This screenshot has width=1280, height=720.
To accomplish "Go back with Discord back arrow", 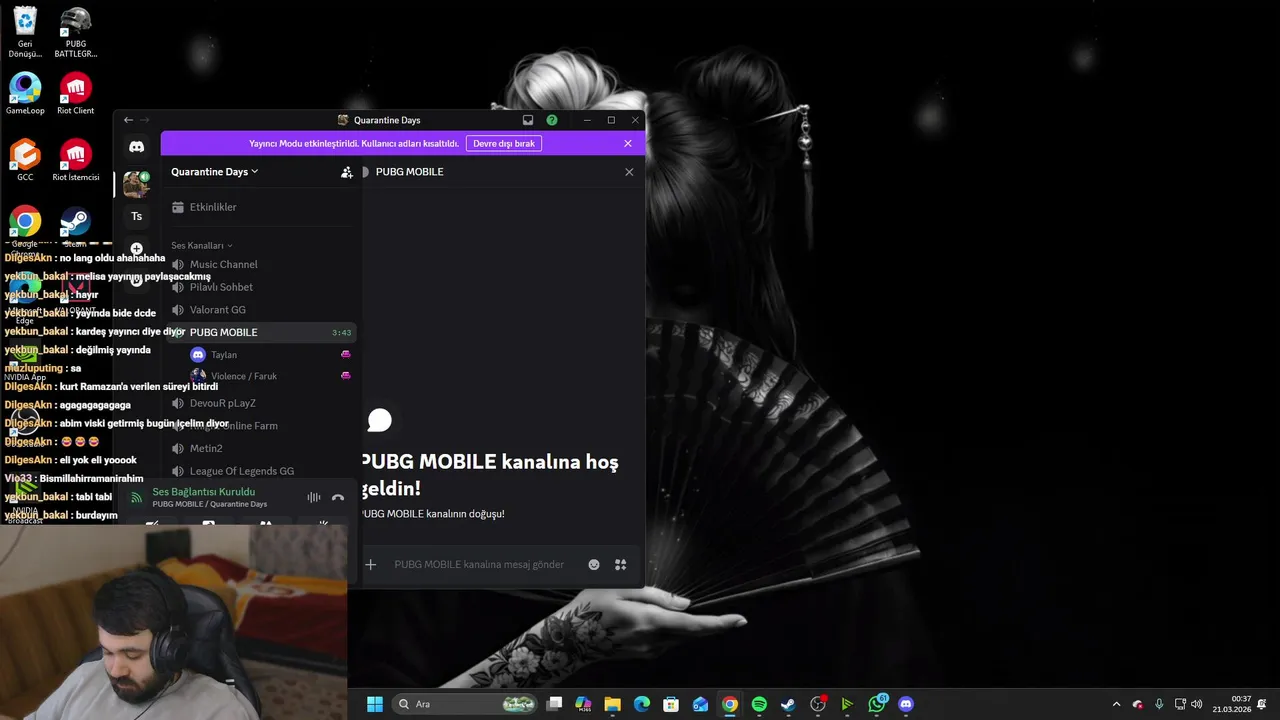I will click(128, 120).
